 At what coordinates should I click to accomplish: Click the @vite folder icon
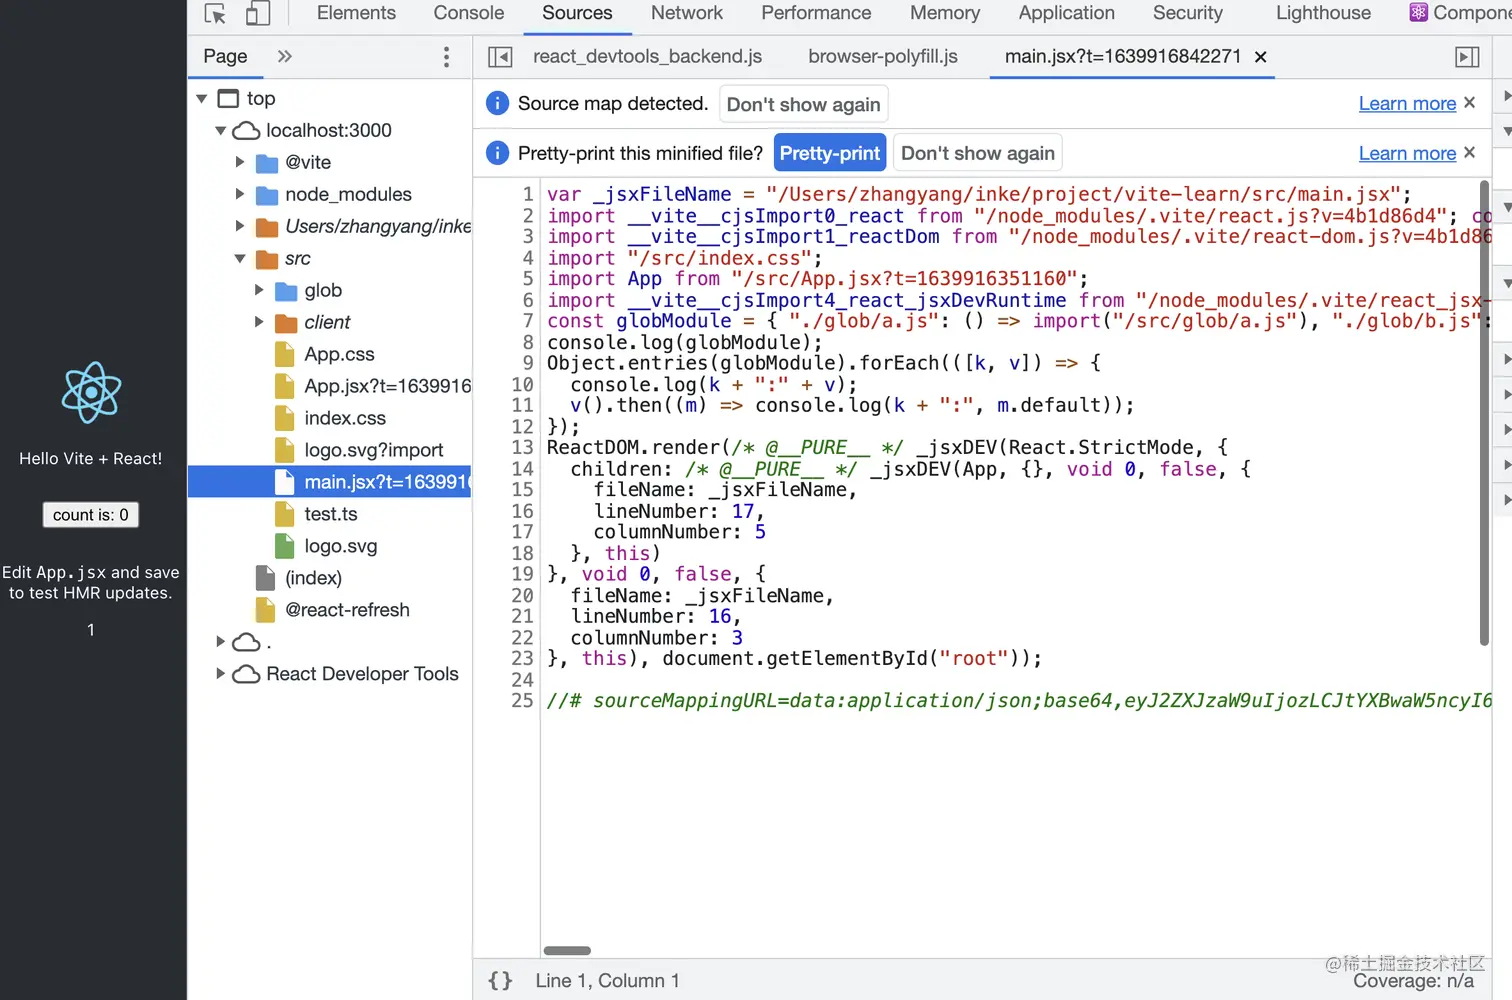click(267, 163)
